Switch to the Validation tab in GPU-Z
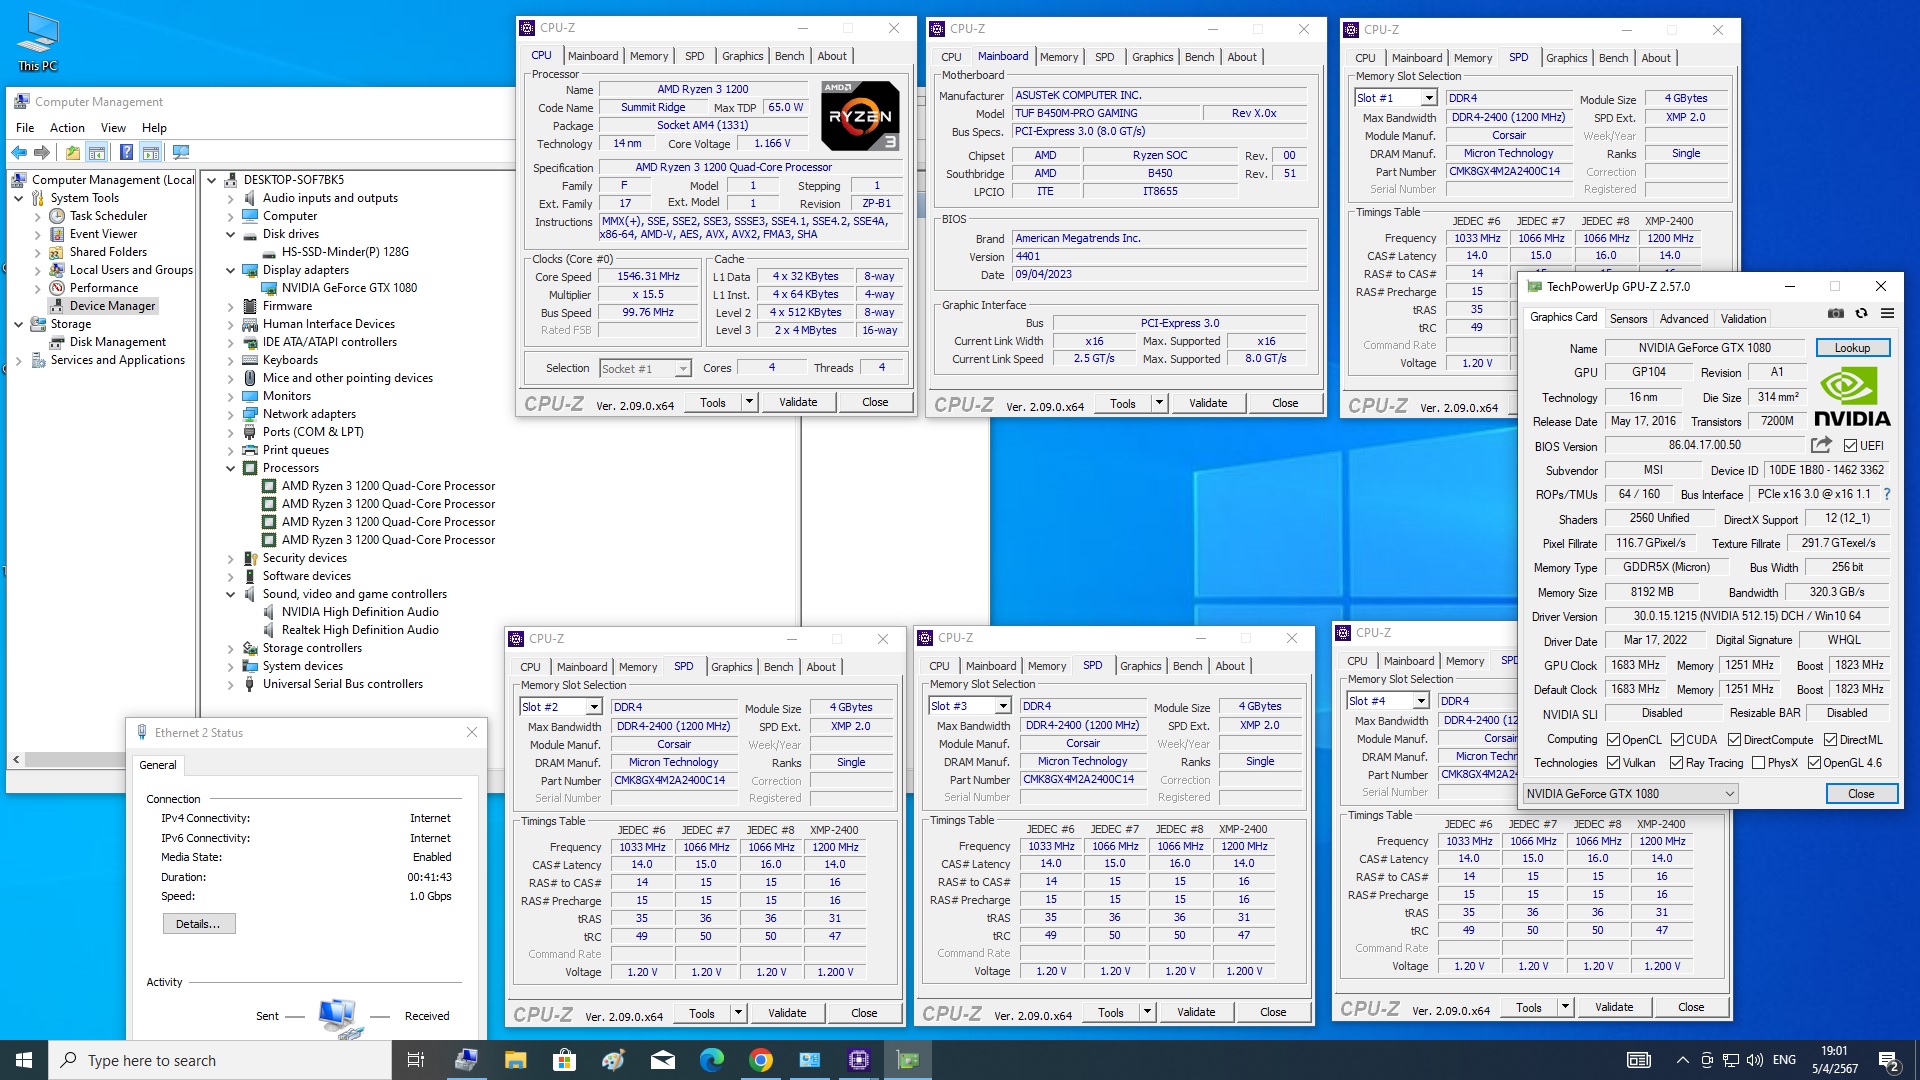The image size is (1920, 1080). [1743, 319]
